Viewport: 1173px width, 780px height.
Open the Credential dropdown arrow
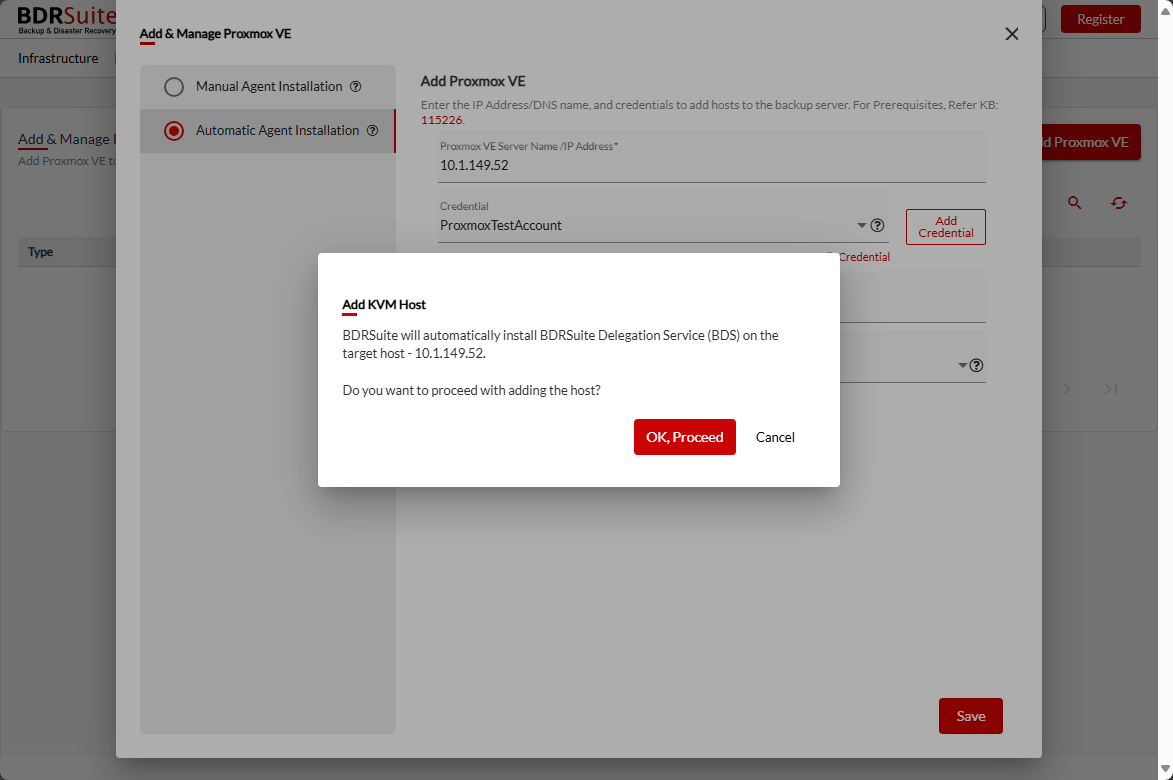point(861,225)
